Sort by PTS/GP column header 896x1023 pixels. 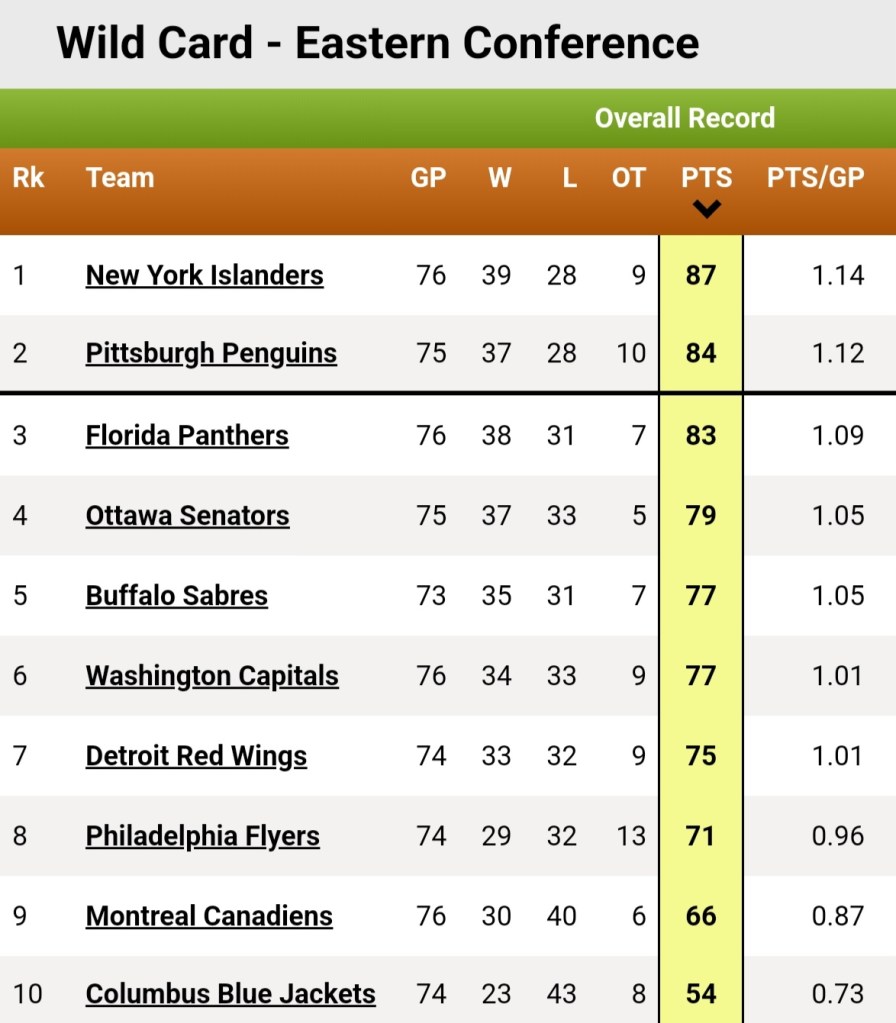816,177
